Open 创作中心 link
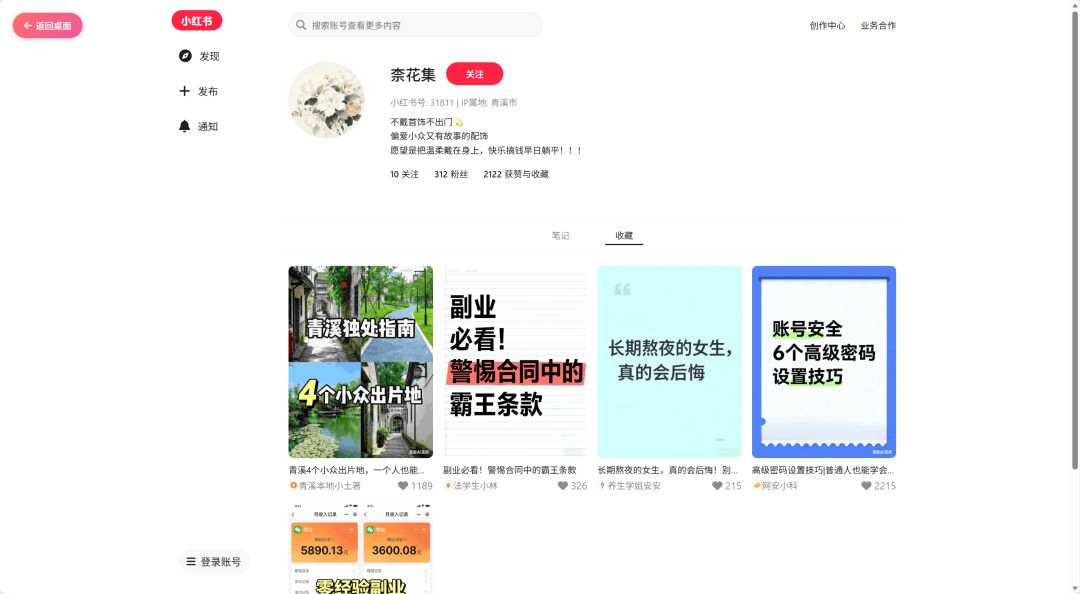The width and height of the screenshot is (1080, 594). (827, 25)
